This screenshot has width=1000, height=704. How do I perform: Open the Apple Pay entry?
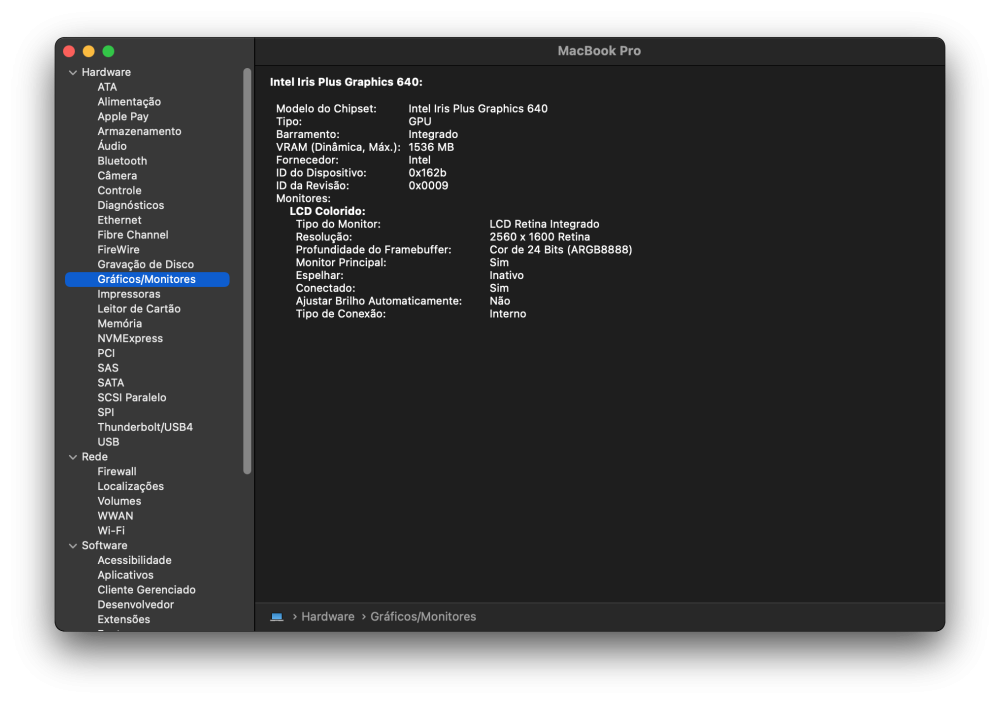(123, 117)
